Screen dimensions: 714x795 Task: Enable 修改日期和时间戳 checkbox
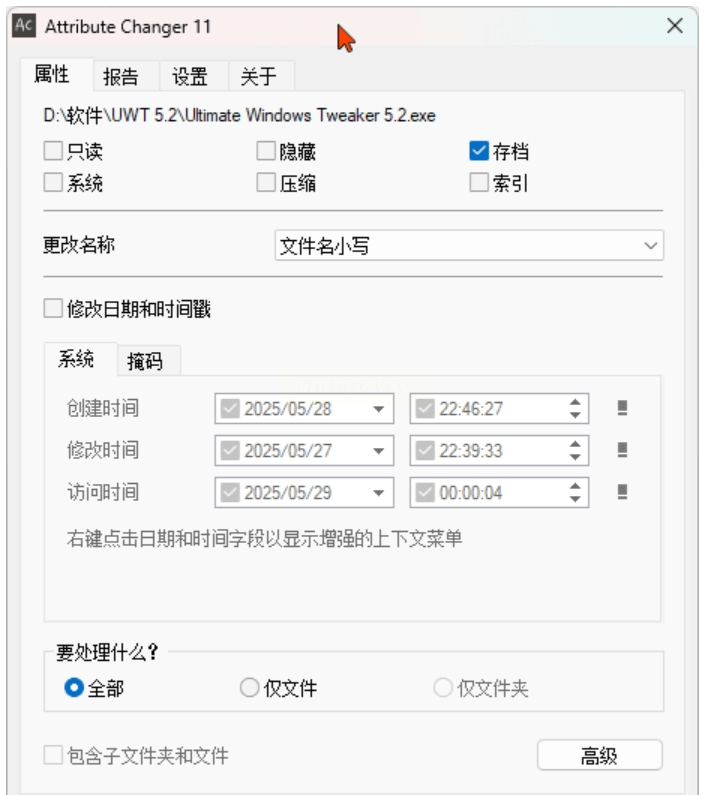click(53, 310)
